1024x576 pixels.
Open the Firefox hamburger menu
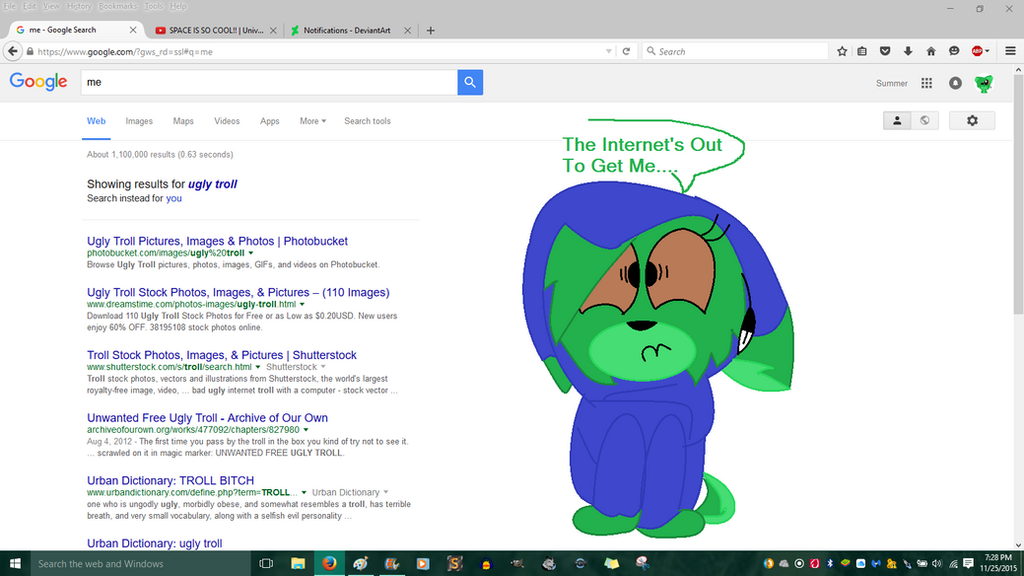pyautogui.click(x=1010, y=51)
